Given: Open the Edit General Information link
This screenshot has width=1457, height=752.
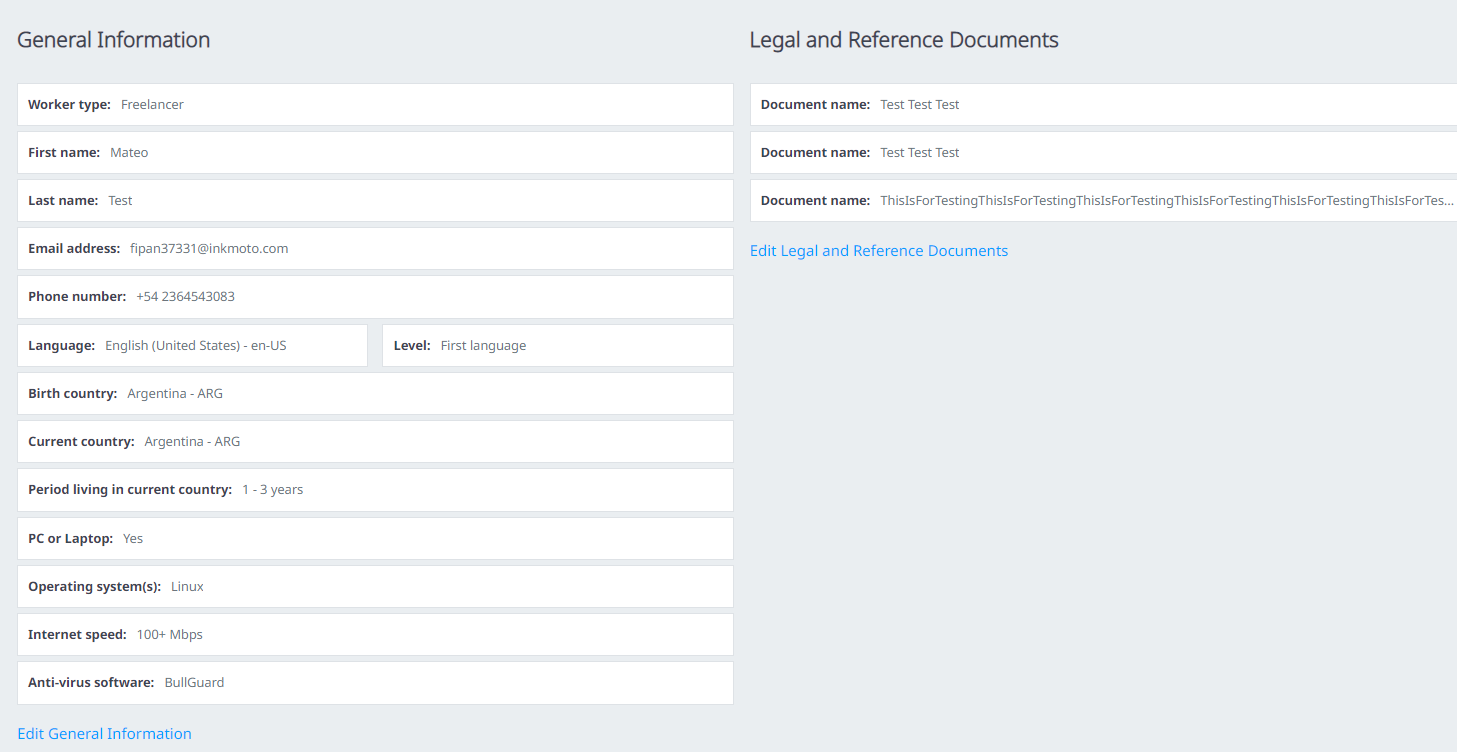Looking at the screenshot, I should (104, 734).
